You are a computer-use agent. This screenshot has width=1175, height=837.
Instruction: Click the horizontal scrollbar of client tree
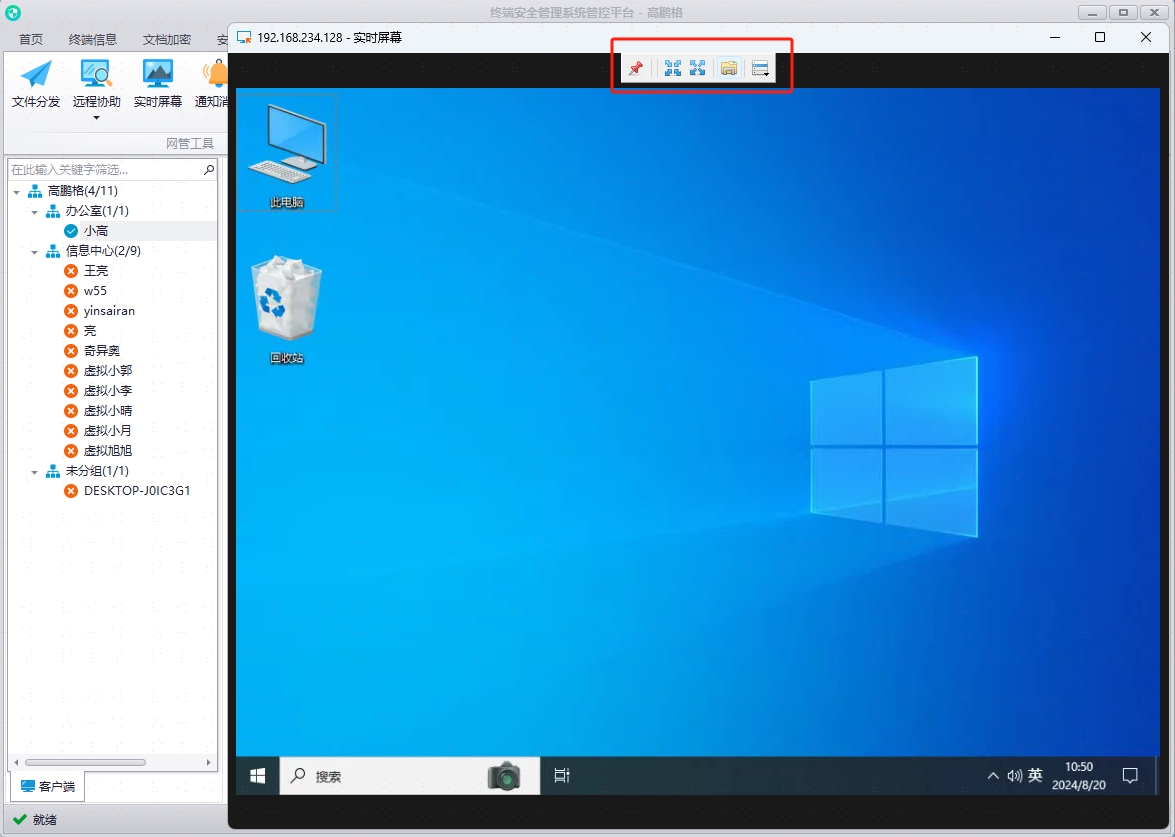85,763
